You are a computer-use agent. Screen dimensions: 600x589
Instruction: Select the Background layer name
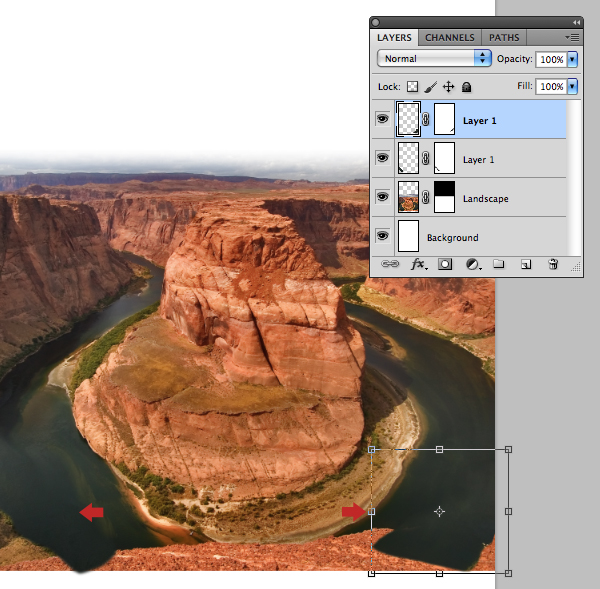[x=452, y=238]
